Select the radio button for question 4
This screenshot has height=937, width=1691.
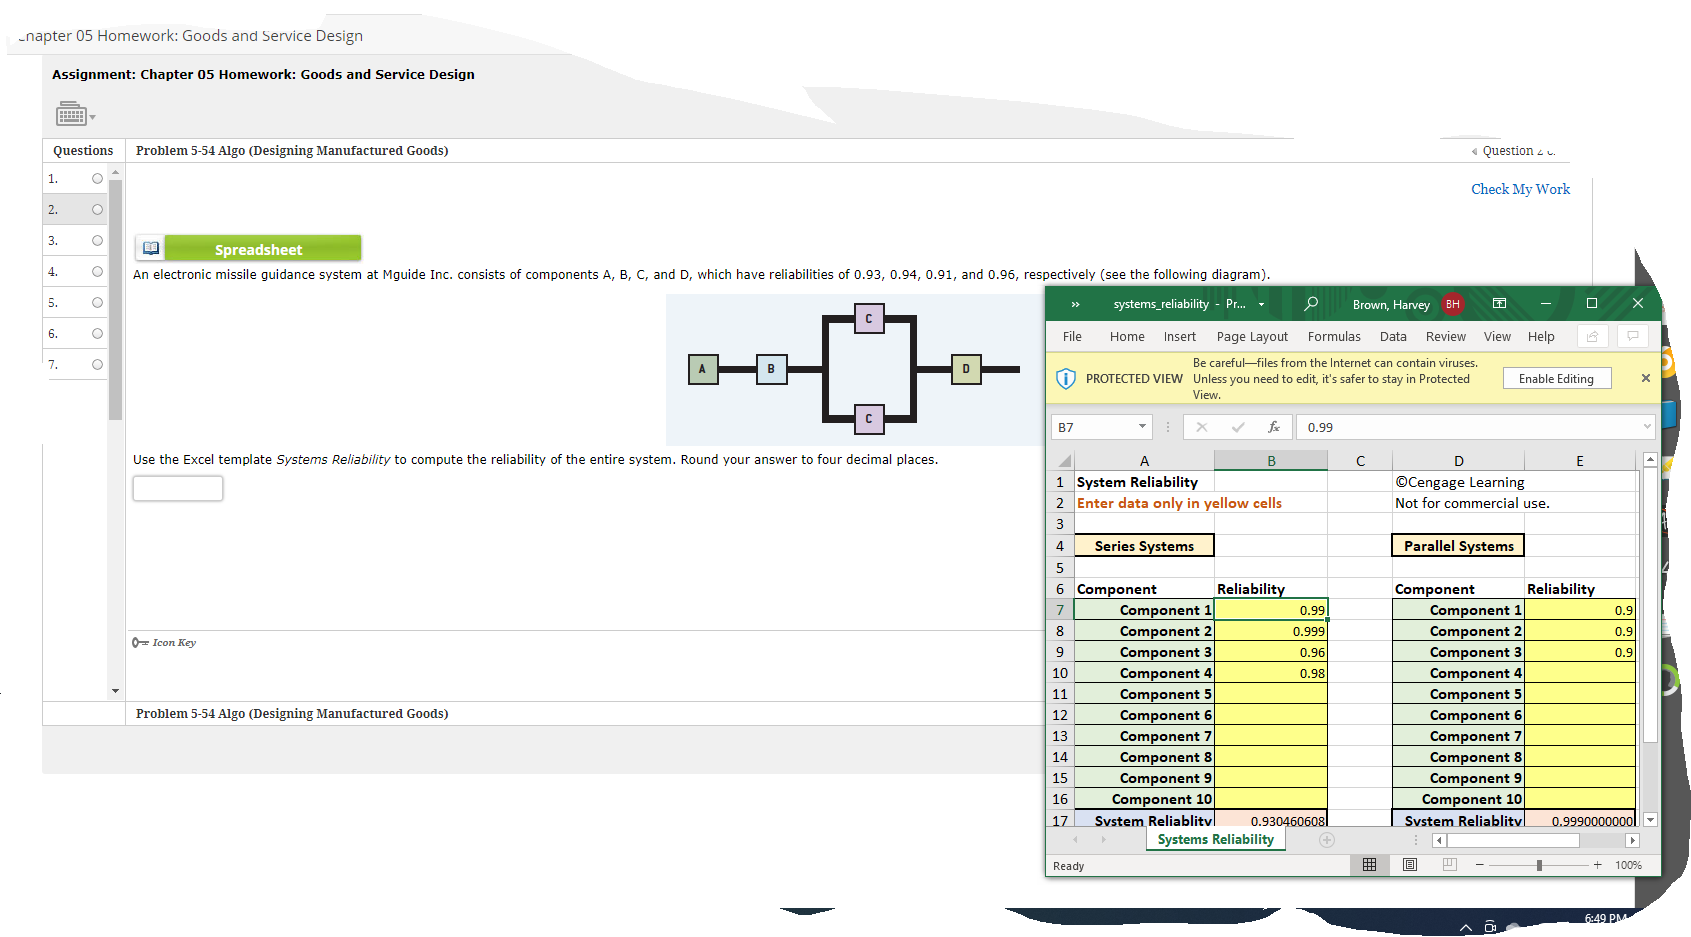point(97,272)
